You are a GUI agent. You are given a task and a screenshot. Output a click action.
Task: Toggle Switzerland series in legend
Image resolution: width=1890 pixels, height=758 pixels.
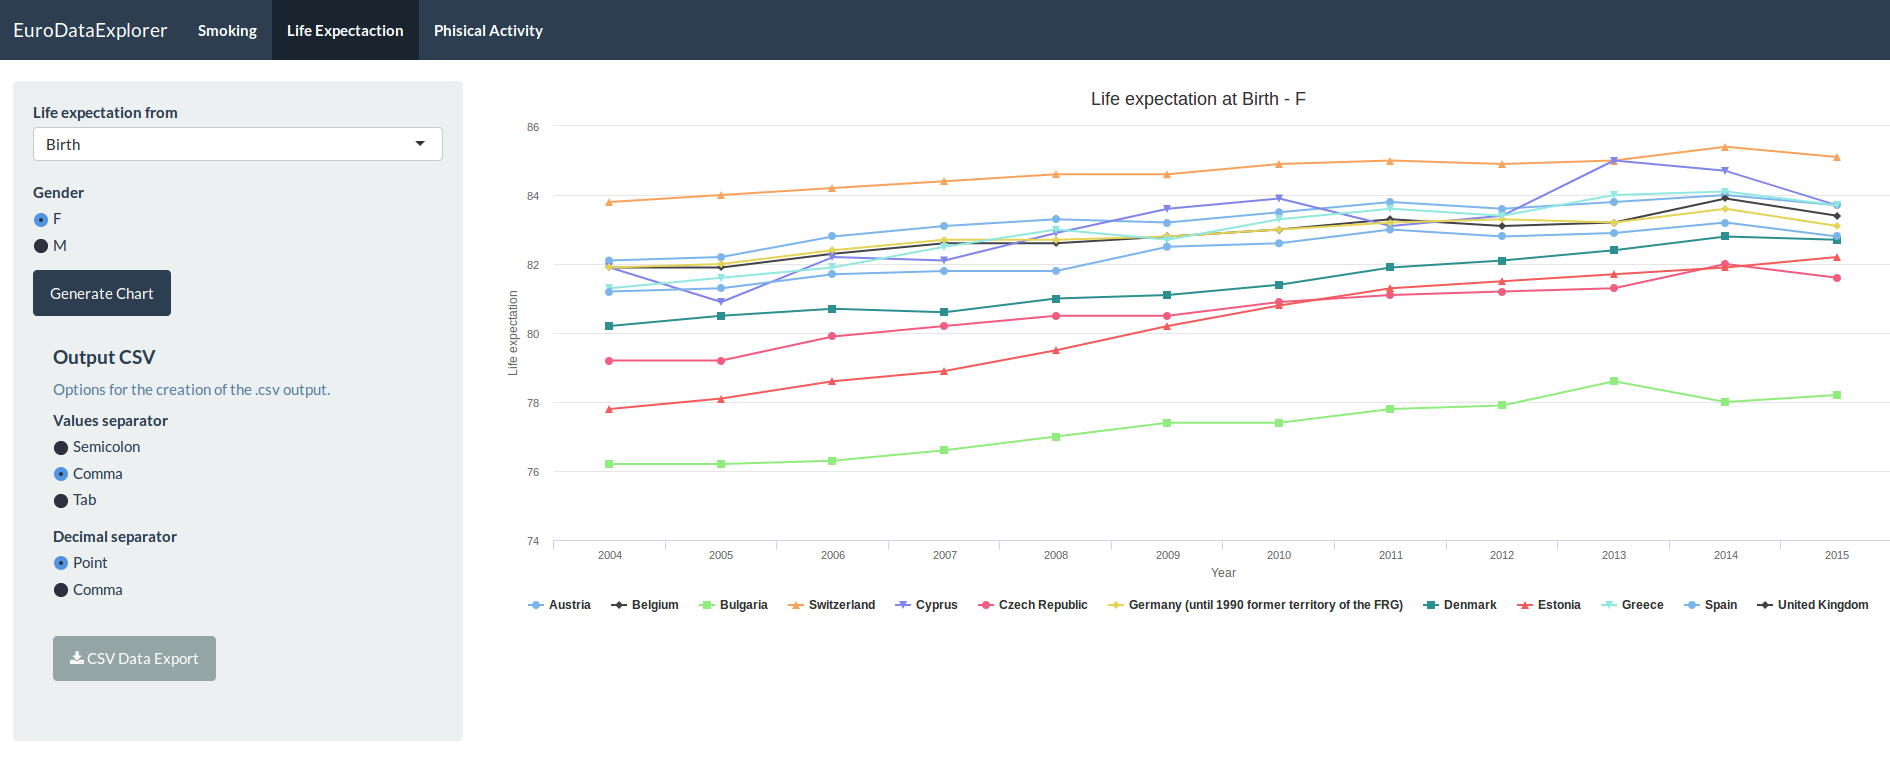832,605
